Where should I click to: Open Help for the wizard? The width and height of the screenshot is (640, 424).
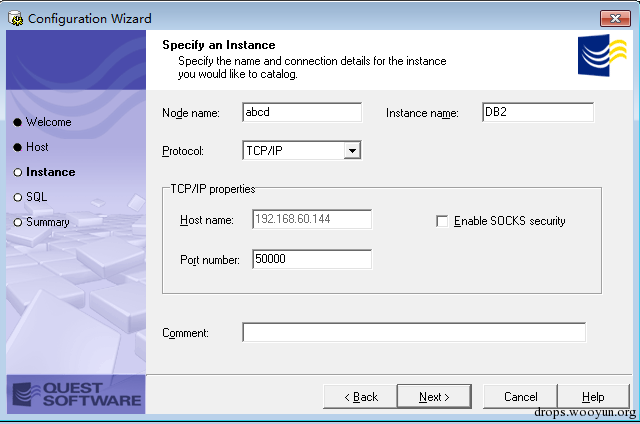coord(593,397)
